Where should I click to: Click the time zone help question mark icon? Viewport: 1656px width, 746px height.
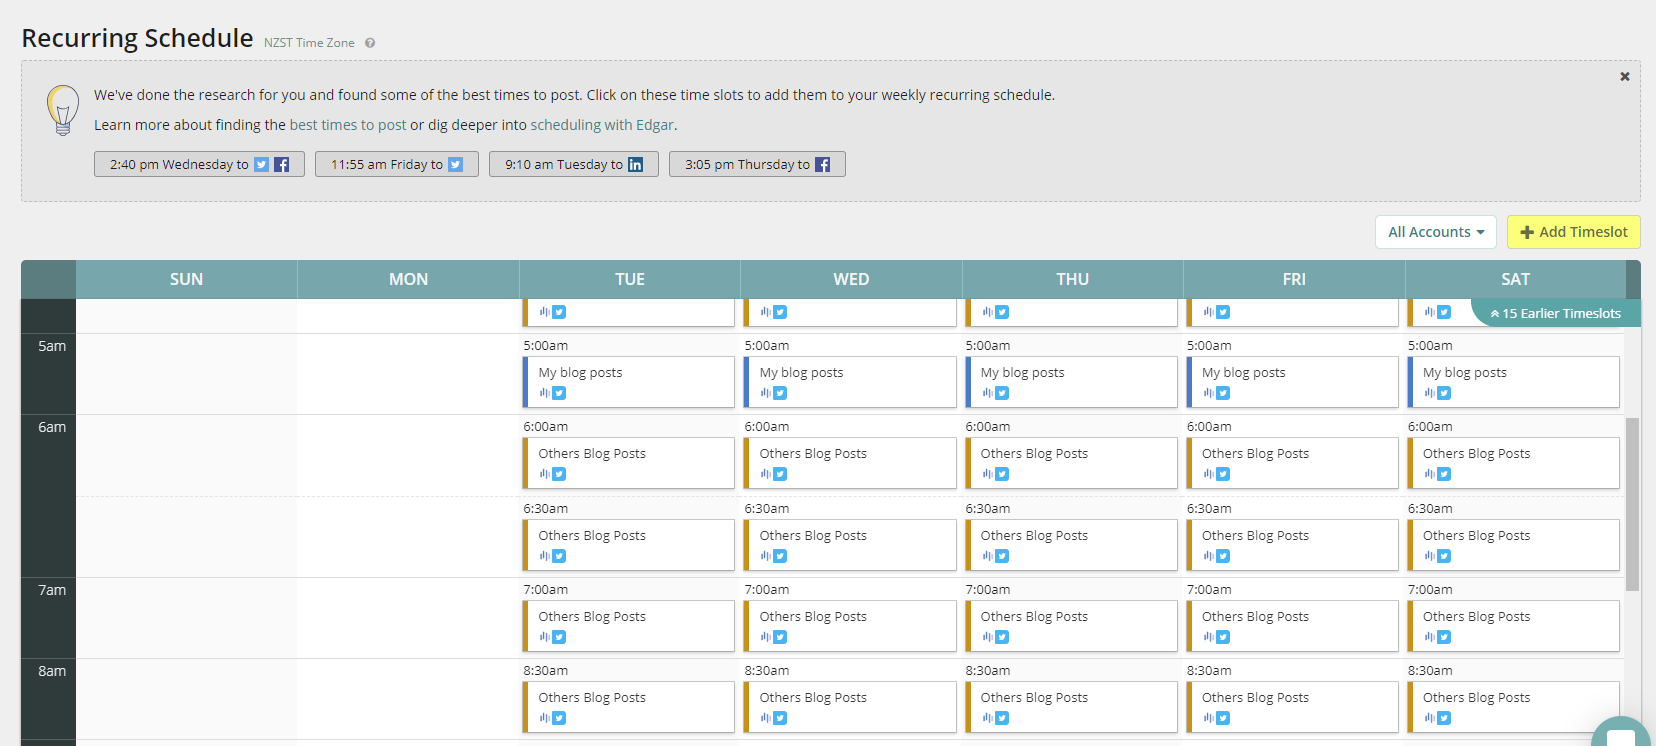click(370, 43)
